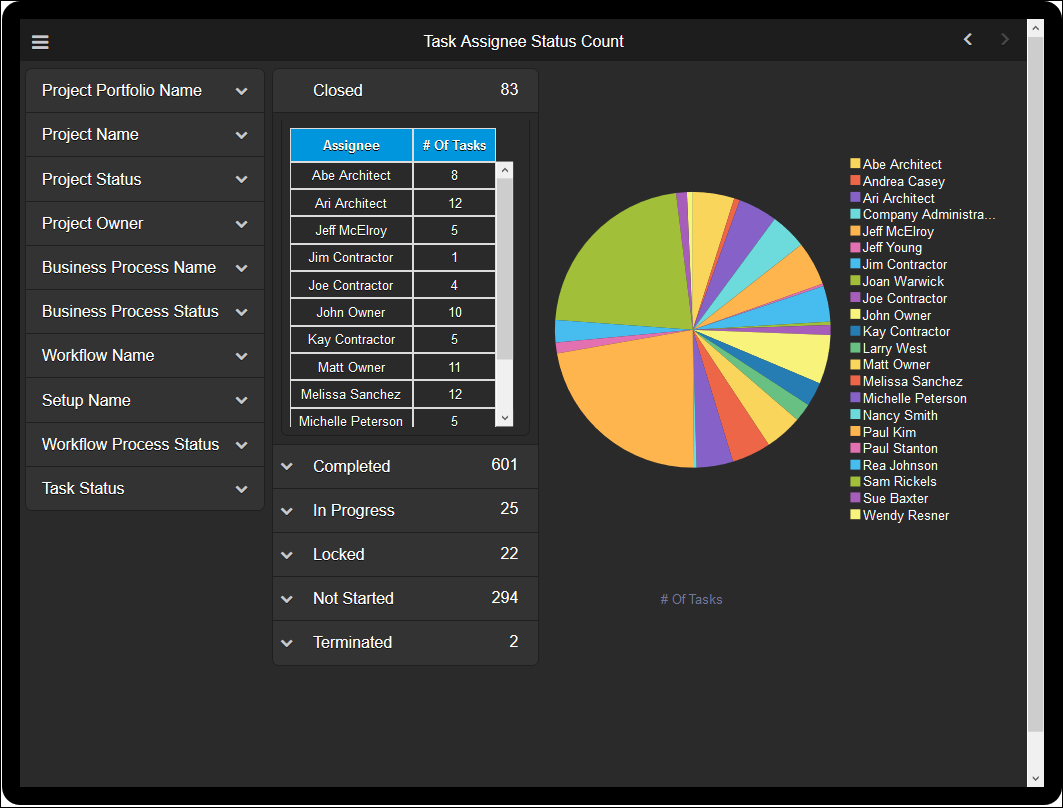1063x808 pixels.
Task: Click Paul Stanton legend entry
Action: pyautogui.click(x=894, y=449)
